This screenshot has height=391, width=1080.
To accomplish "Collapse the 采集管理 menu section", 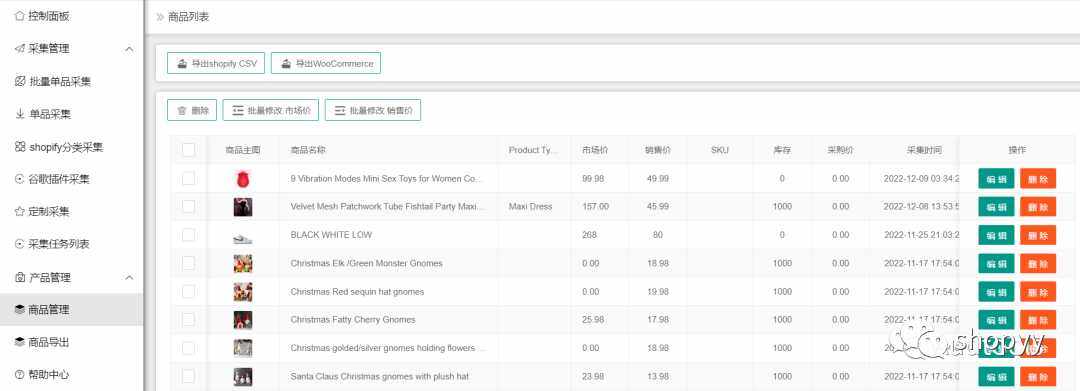I will coord(129,49).
